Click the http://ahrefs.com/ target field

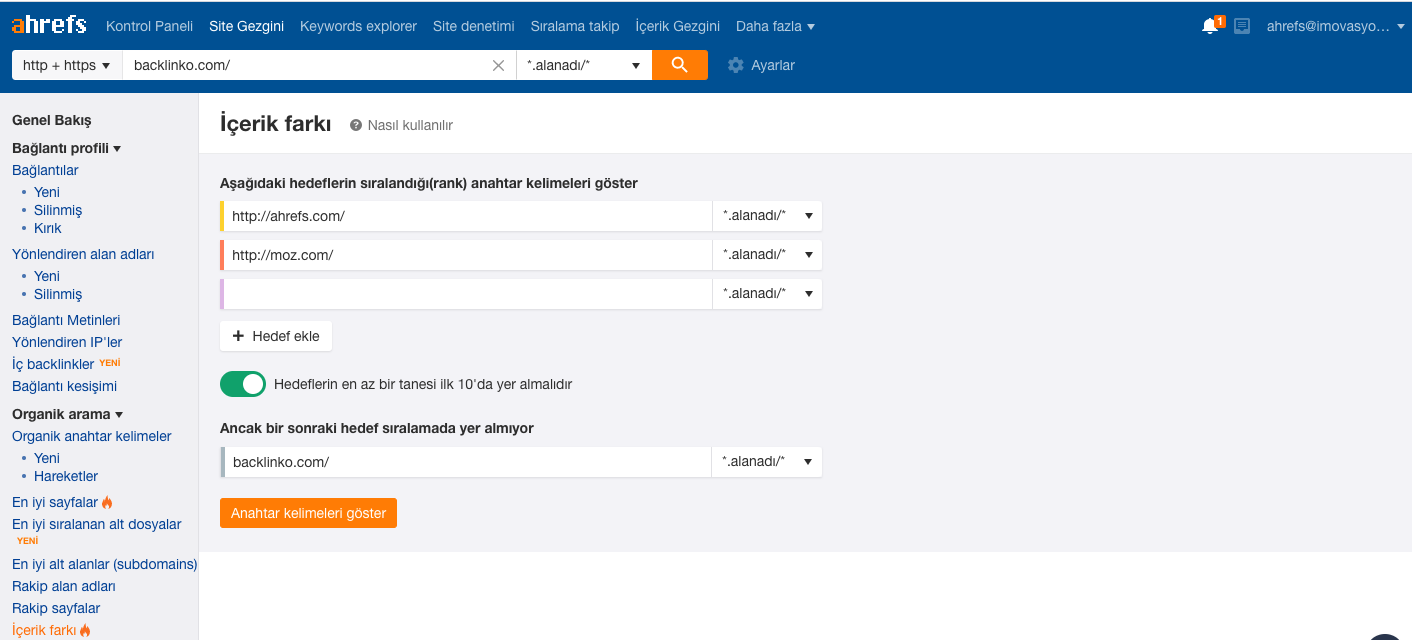point(468,216)
